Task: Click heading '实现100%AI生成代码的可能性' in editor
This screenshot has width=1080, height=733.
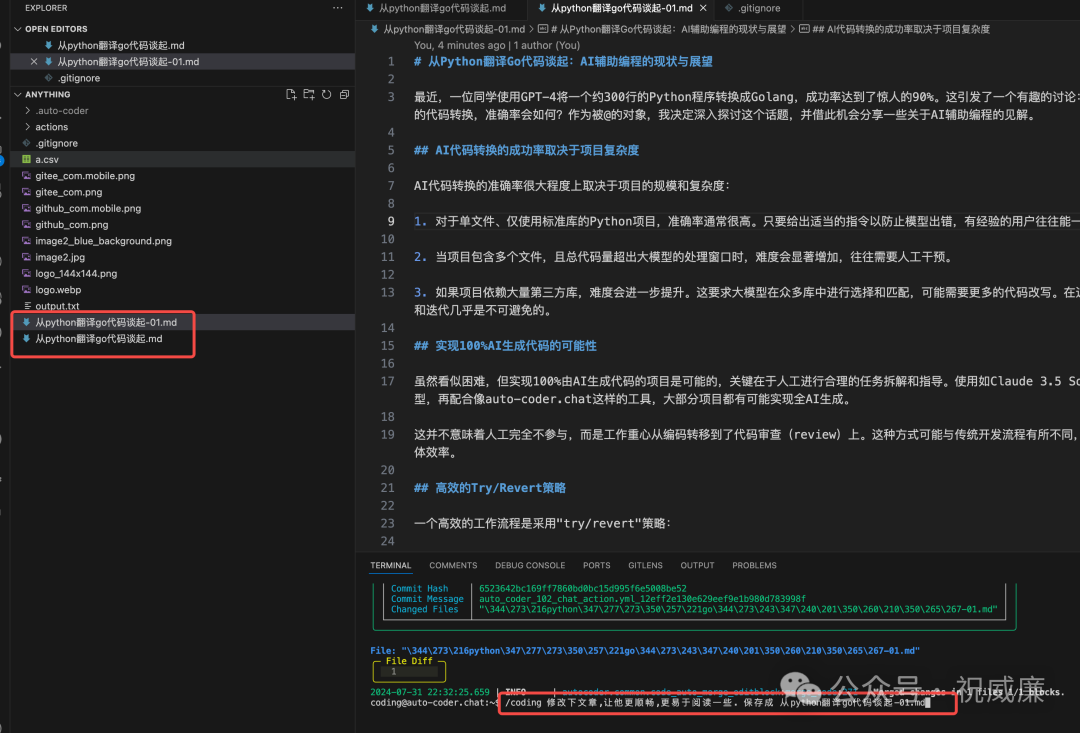Action: 505,346
